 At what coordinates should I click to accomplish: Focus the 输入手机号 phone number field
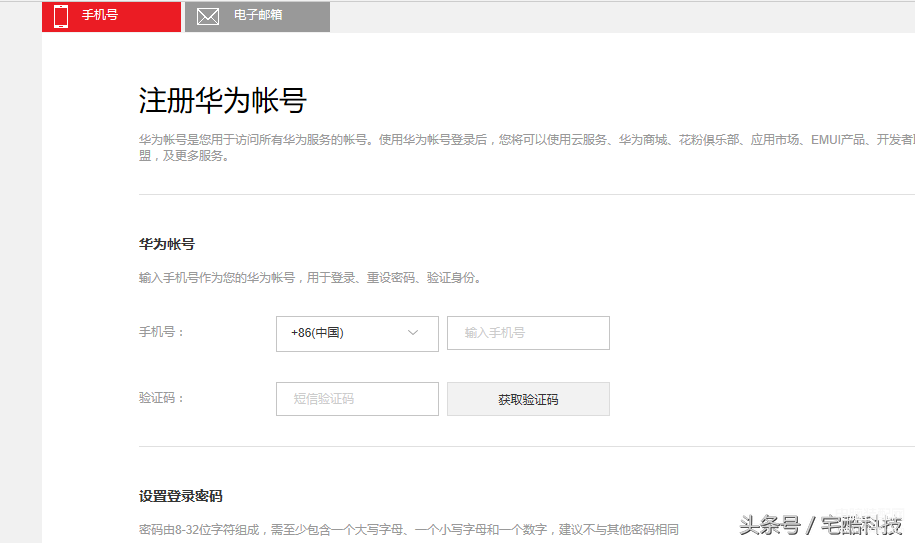click(528, 333)
